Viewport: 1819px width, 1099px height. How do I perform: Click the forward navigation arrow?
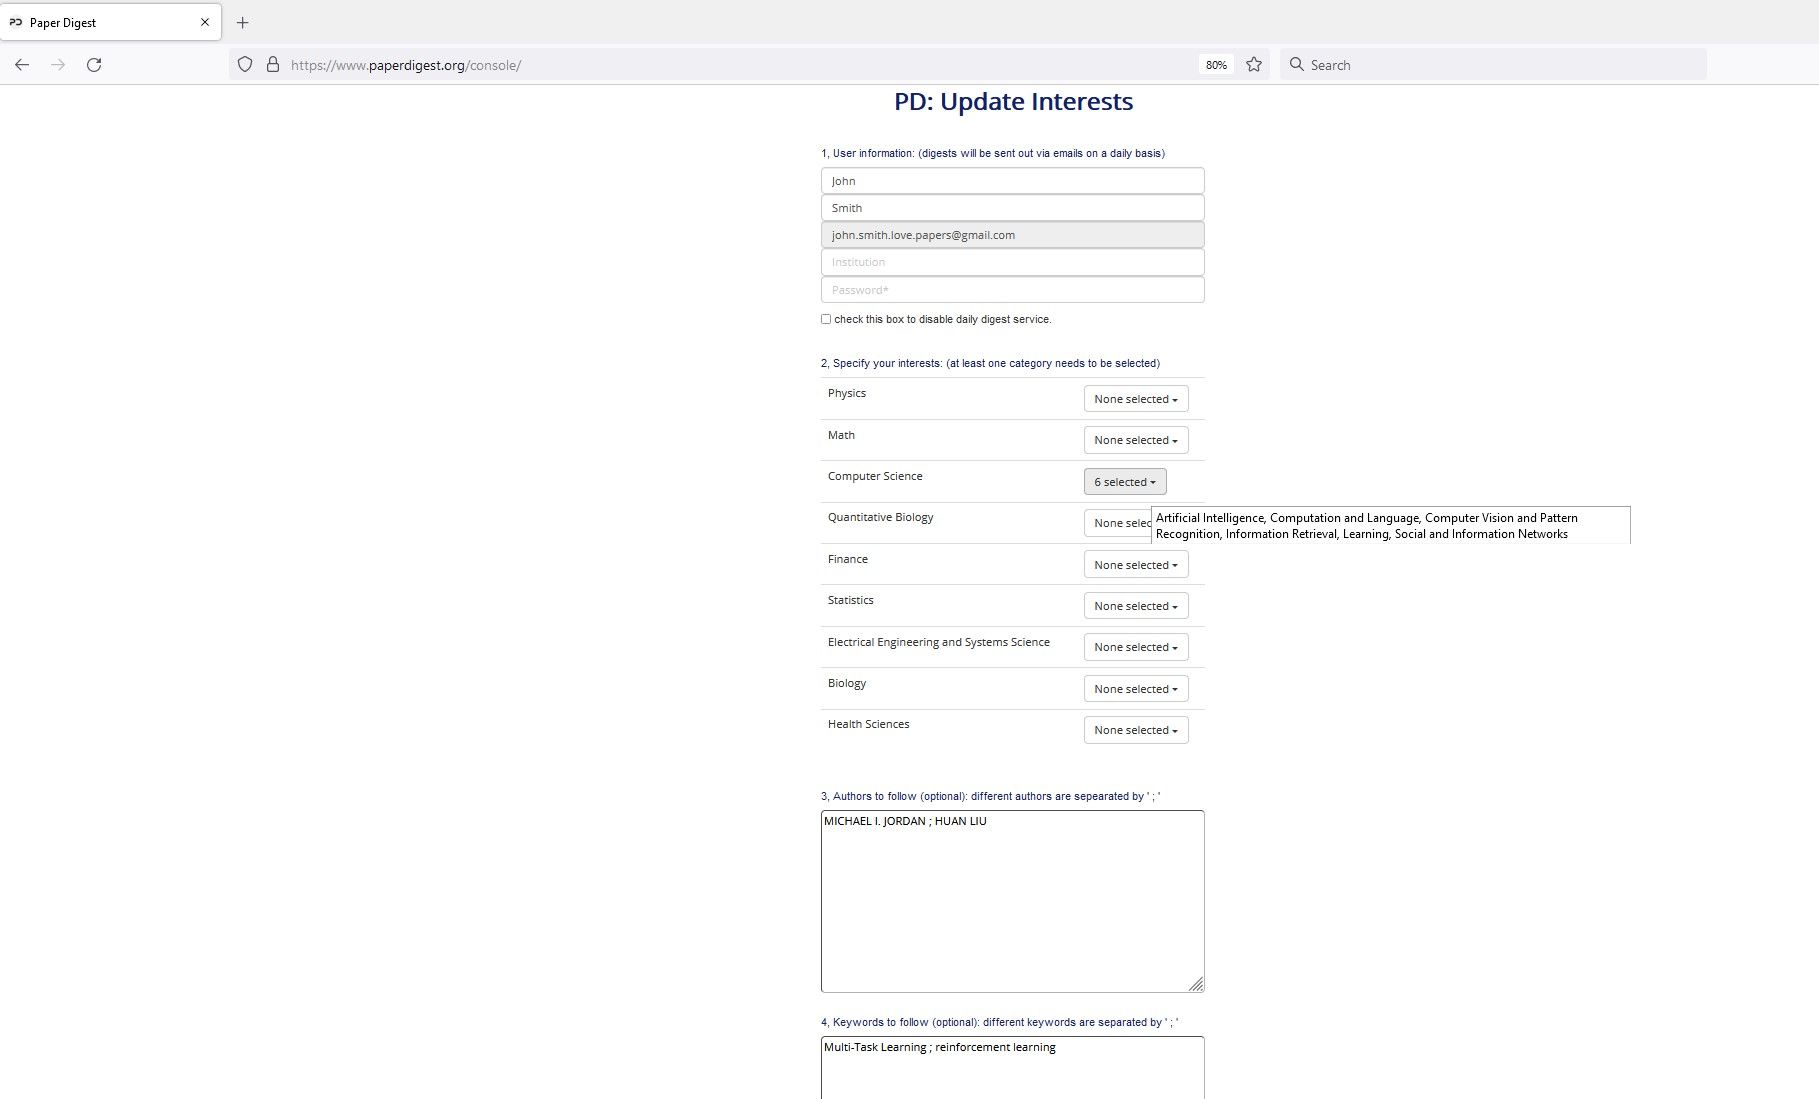click(x=58, y=65)
